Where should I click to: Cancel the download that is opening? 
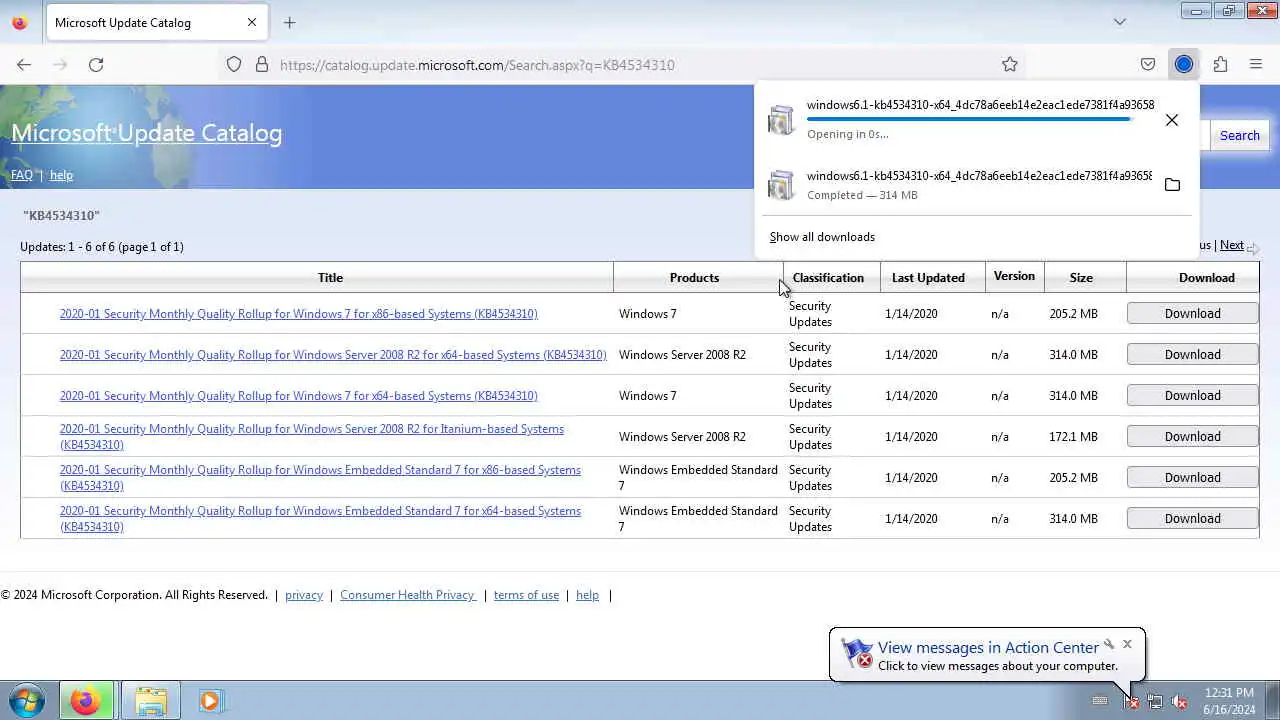tap(1172, 120)
